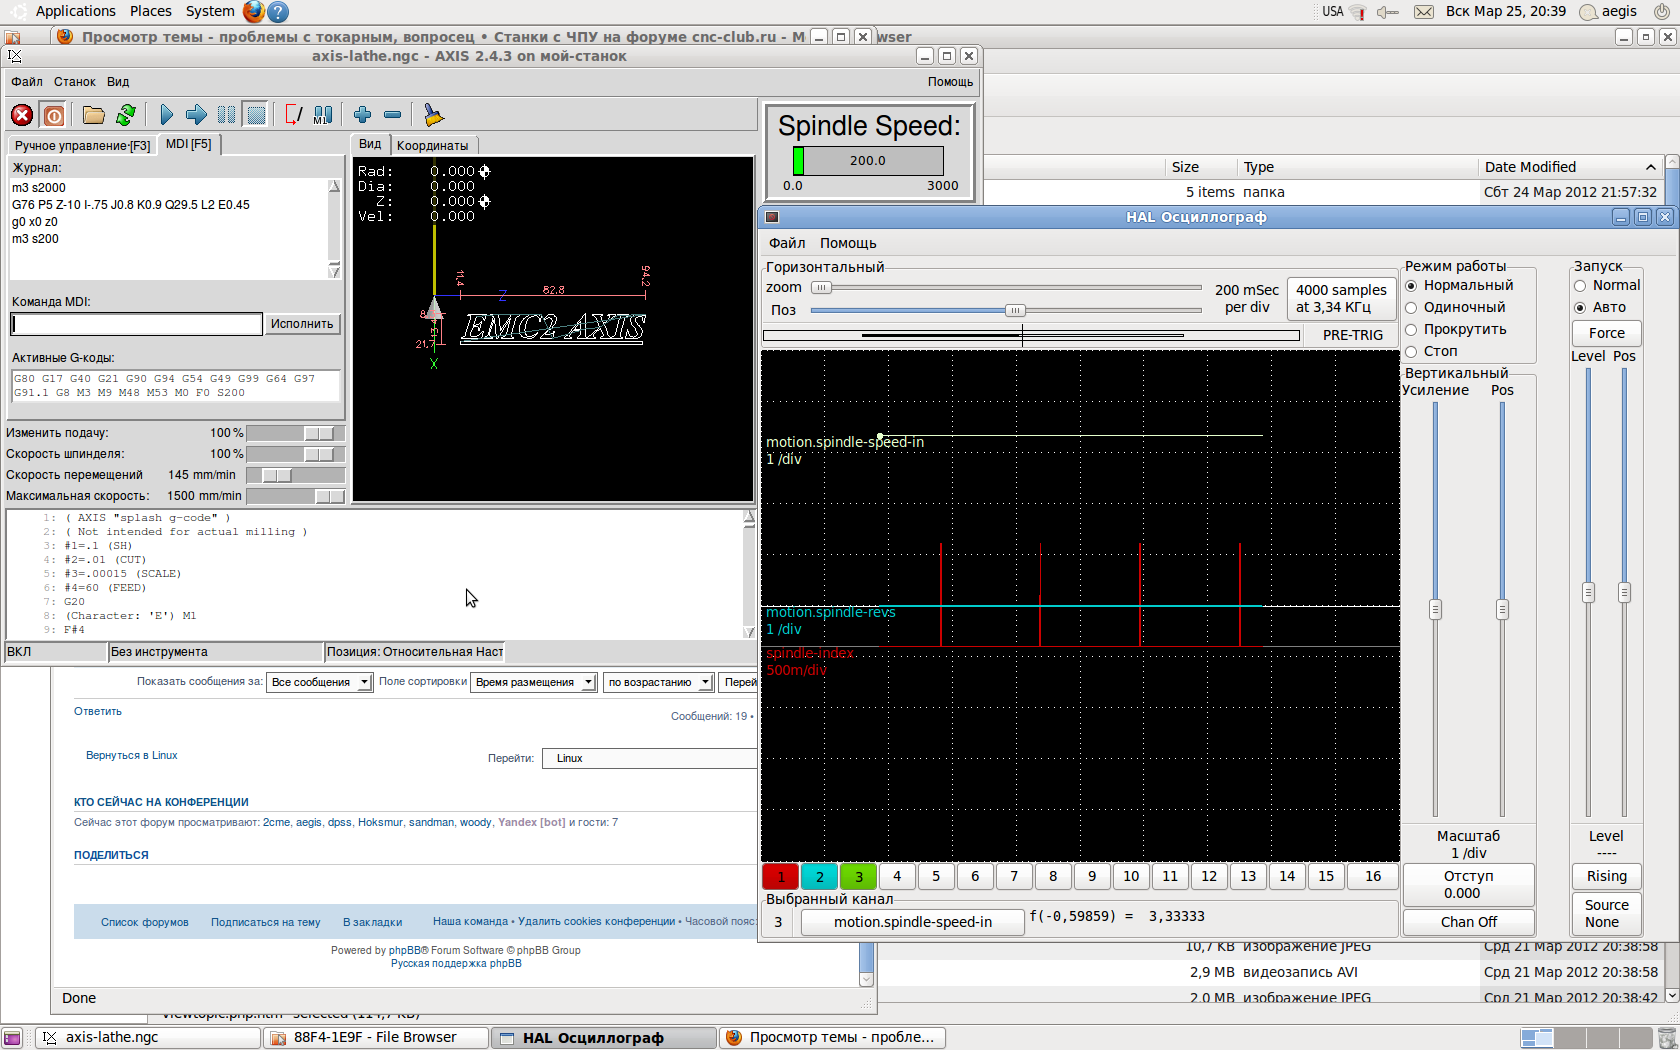
Task: Run the program with the play icon
Action: pos(166,115)
